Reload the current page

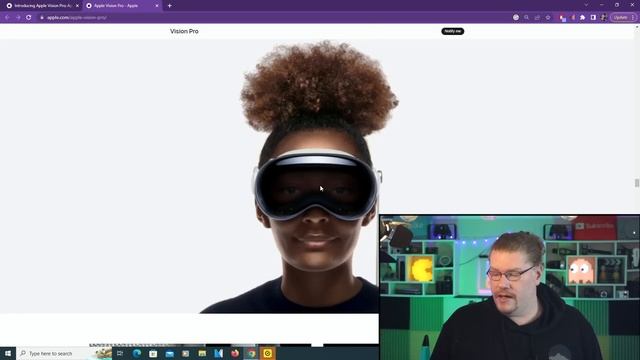[29, 18]
